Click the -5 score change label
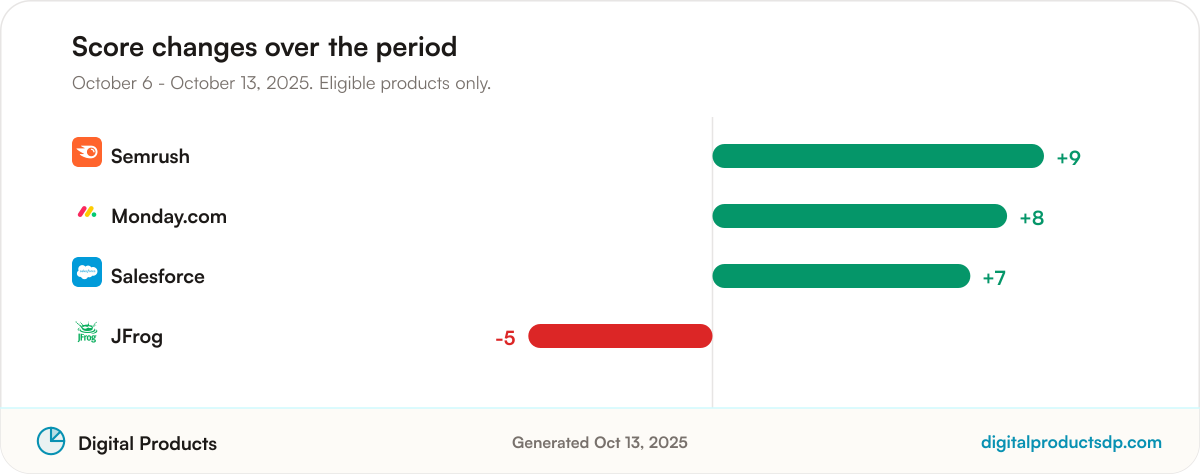Screen dimensions: 1200x474 pyautogui.click(x=505, y=338)
